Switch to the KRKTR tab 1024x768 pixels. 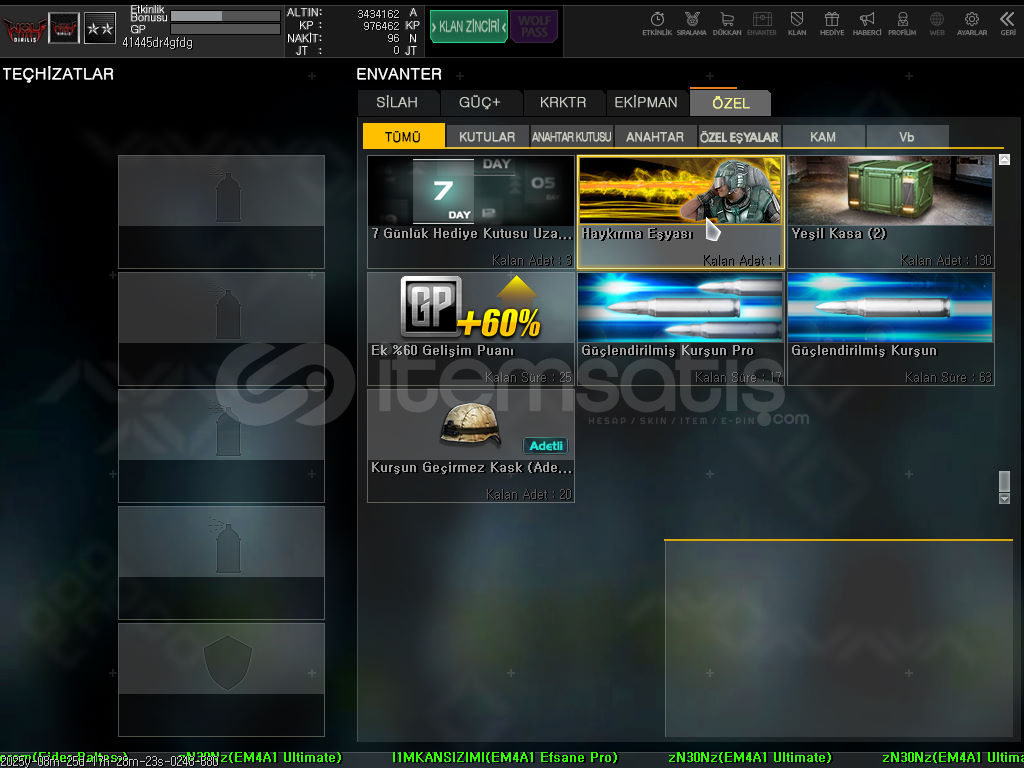(x=563, y=103)
